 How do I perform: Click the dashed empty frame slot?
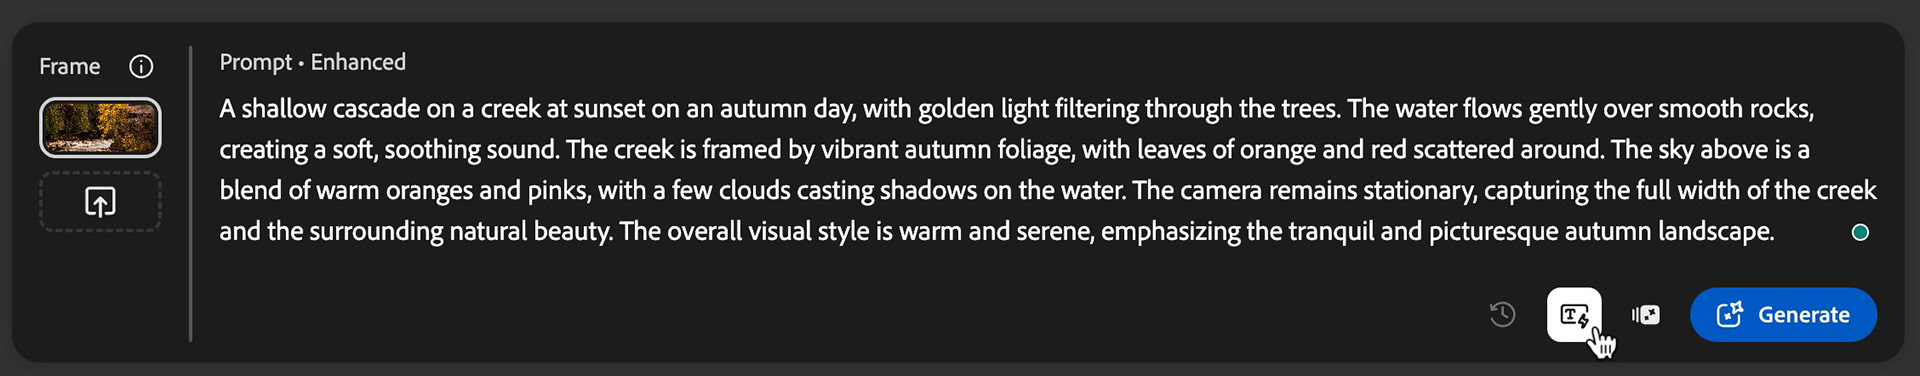(x=100, y=202)
